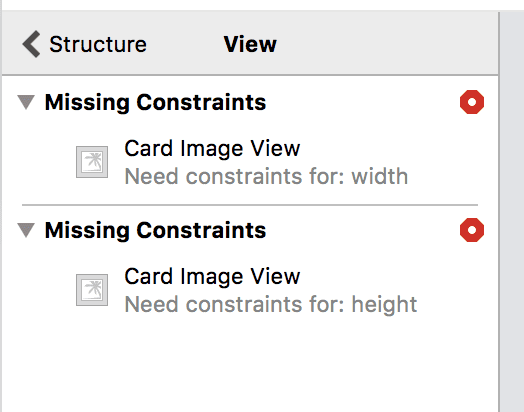Click 'Need constraints for: width' description
The height and width of the screenshot is (412, 524).
tap(266, 176)
